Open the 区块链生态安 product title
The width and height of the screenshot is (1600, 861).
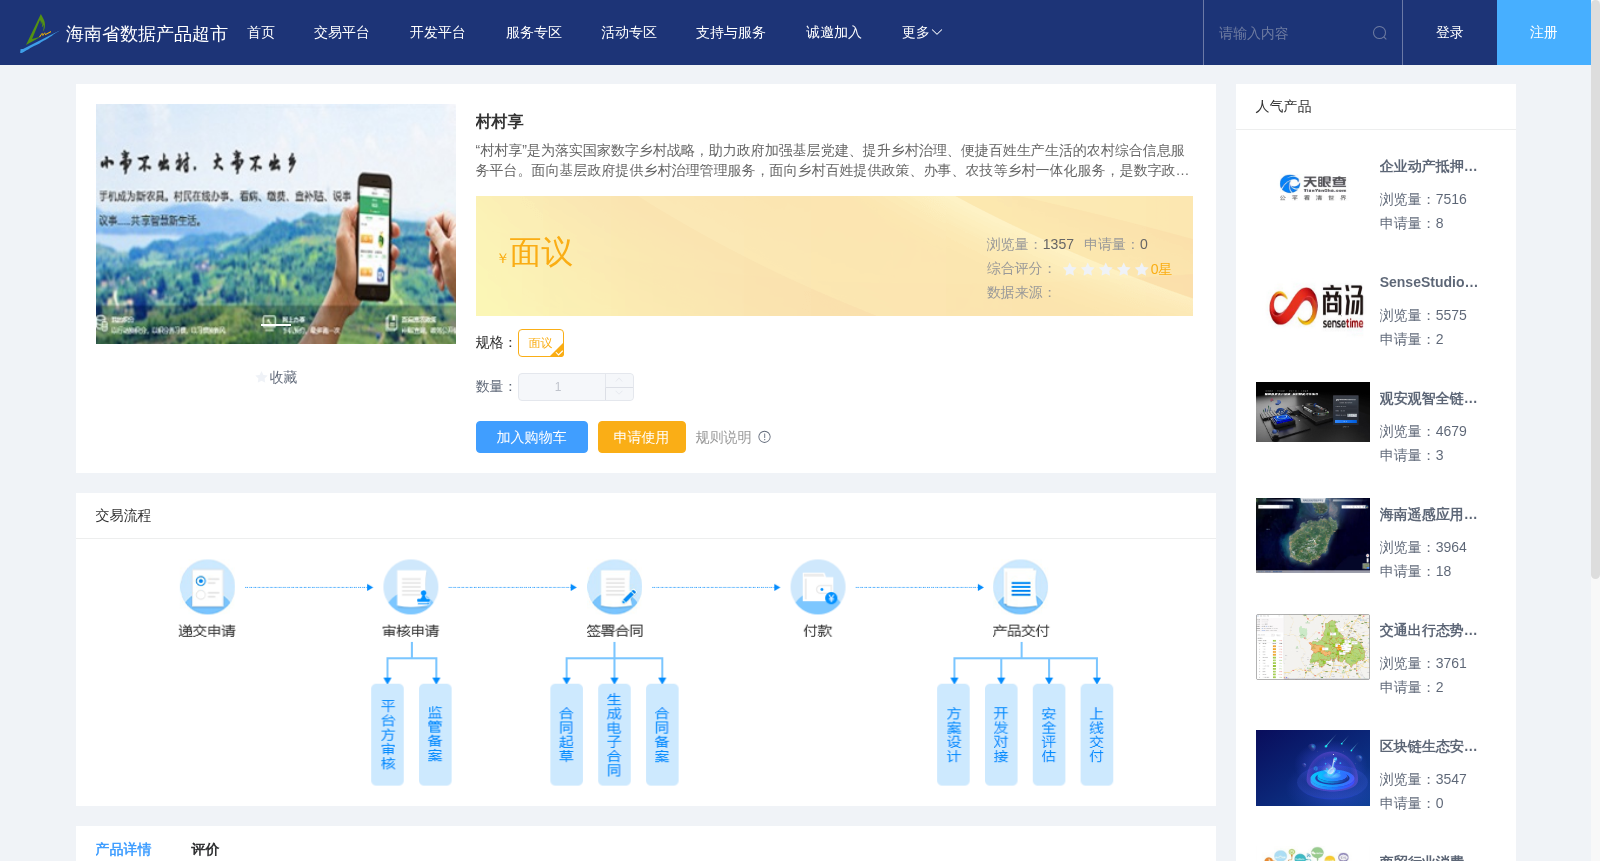[1428, 747]
